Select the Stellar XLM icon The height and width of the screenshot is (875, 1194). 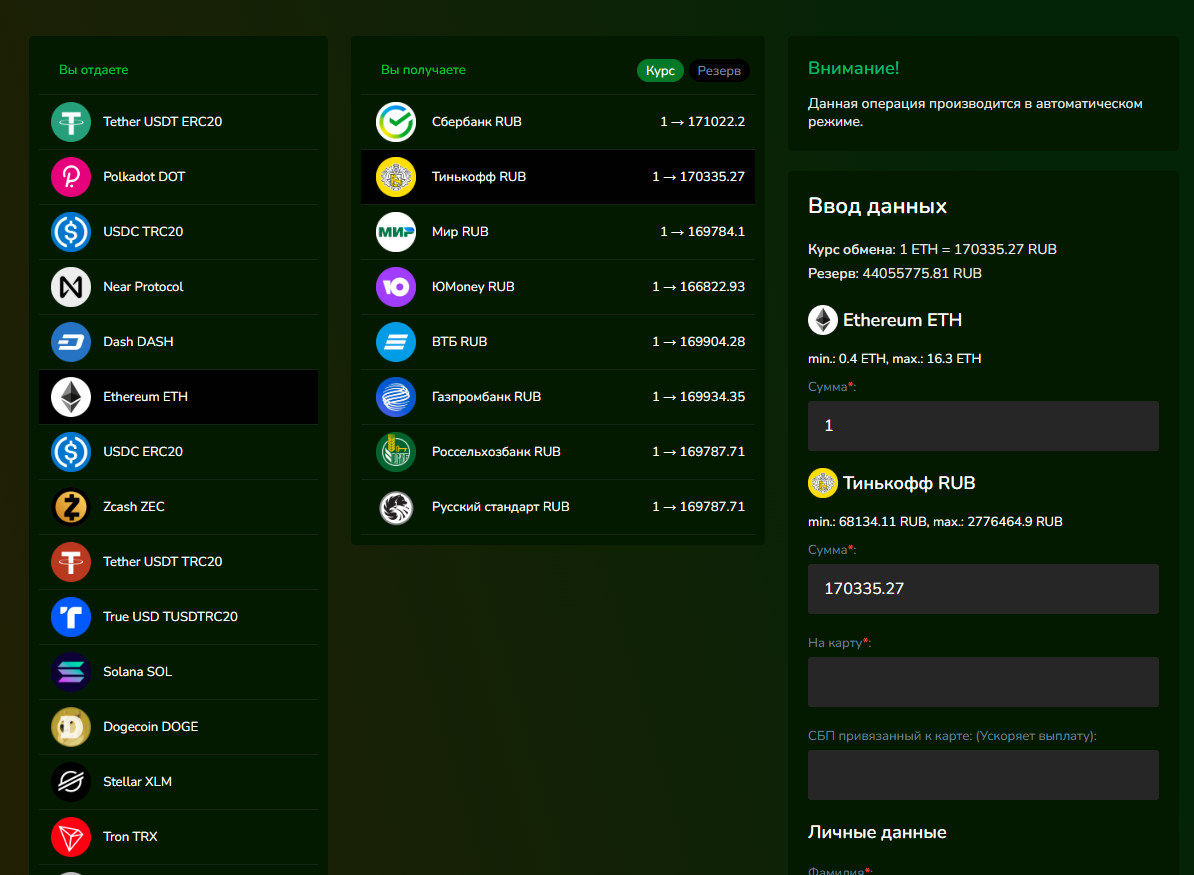(x=71, y=781)
